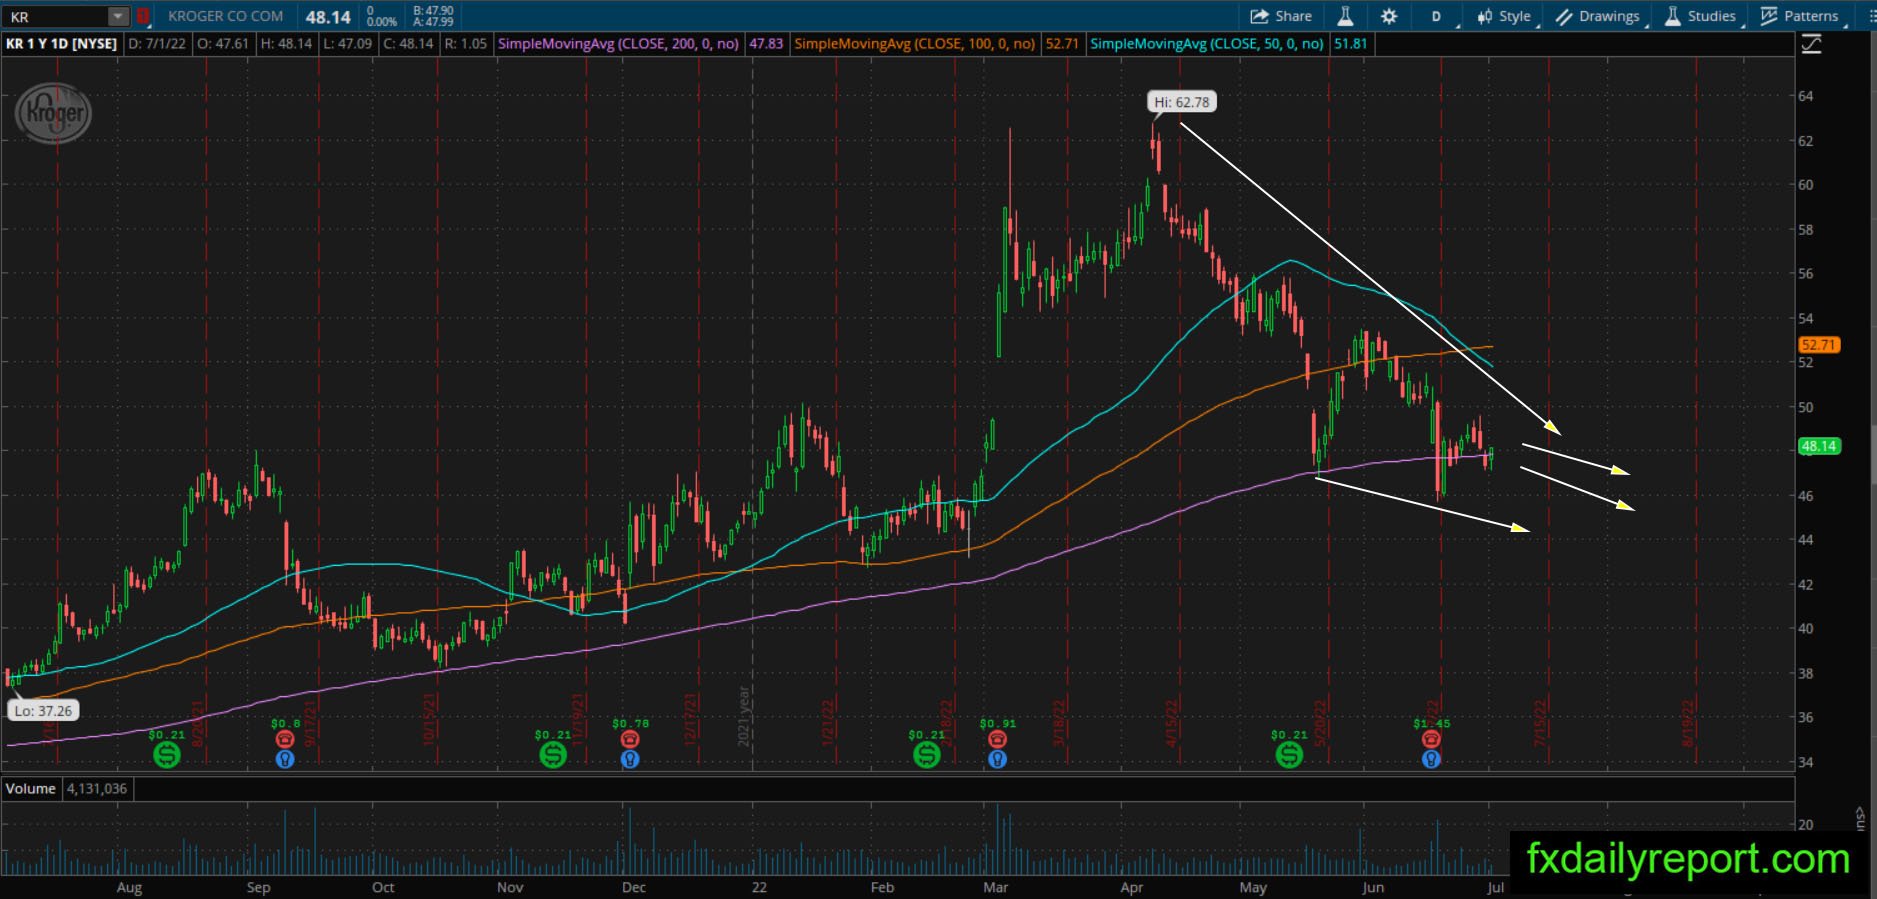The width and height of the screenshot is (1877, 899).
Task: Expand the KR symbol dropdown arrow
Action: [119, 16]
